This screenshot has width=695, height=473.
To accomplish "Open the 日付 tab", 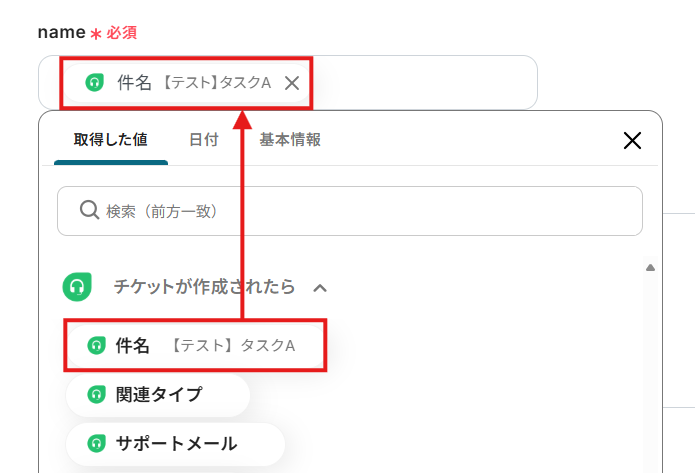I will (203, 140).
